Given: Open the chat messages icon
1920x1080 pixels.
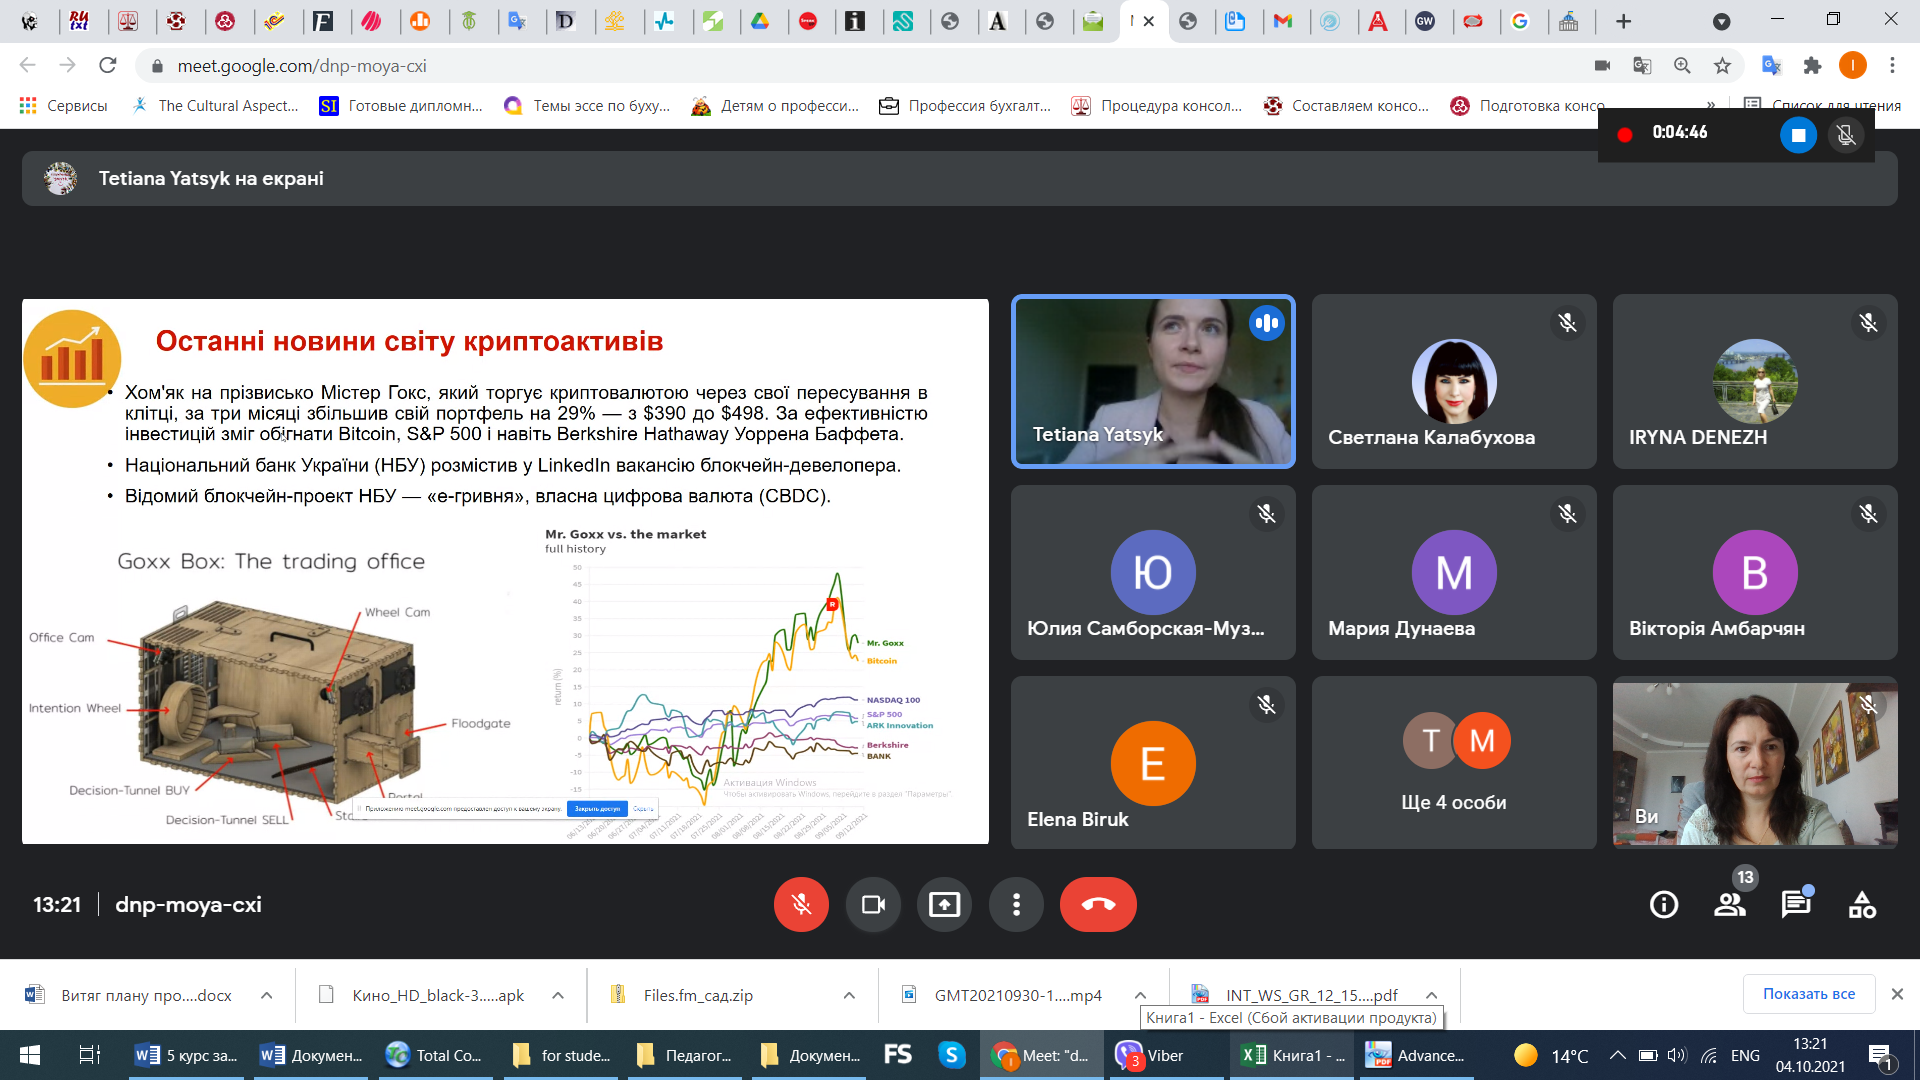Looking at the screenshot, I should point(1796,905).
